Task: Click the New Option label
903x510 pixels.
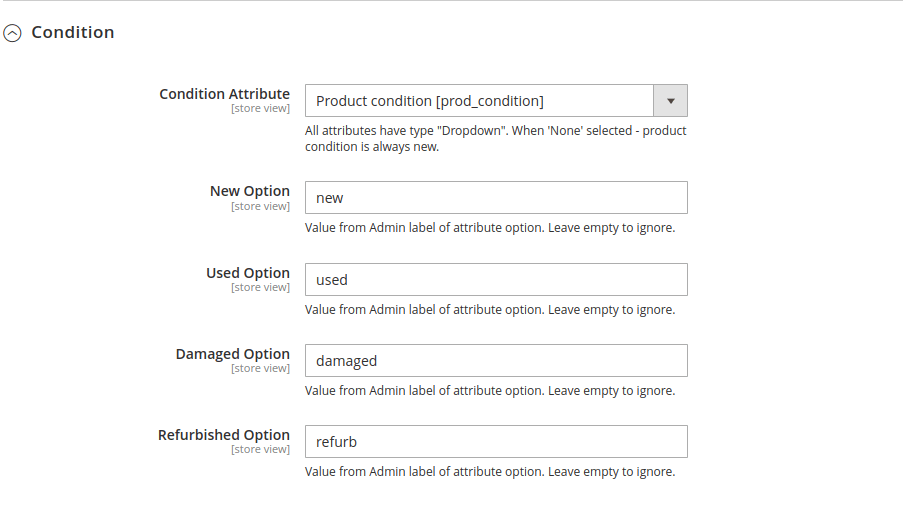Action: pyautogui.click(x=250, y=191)
